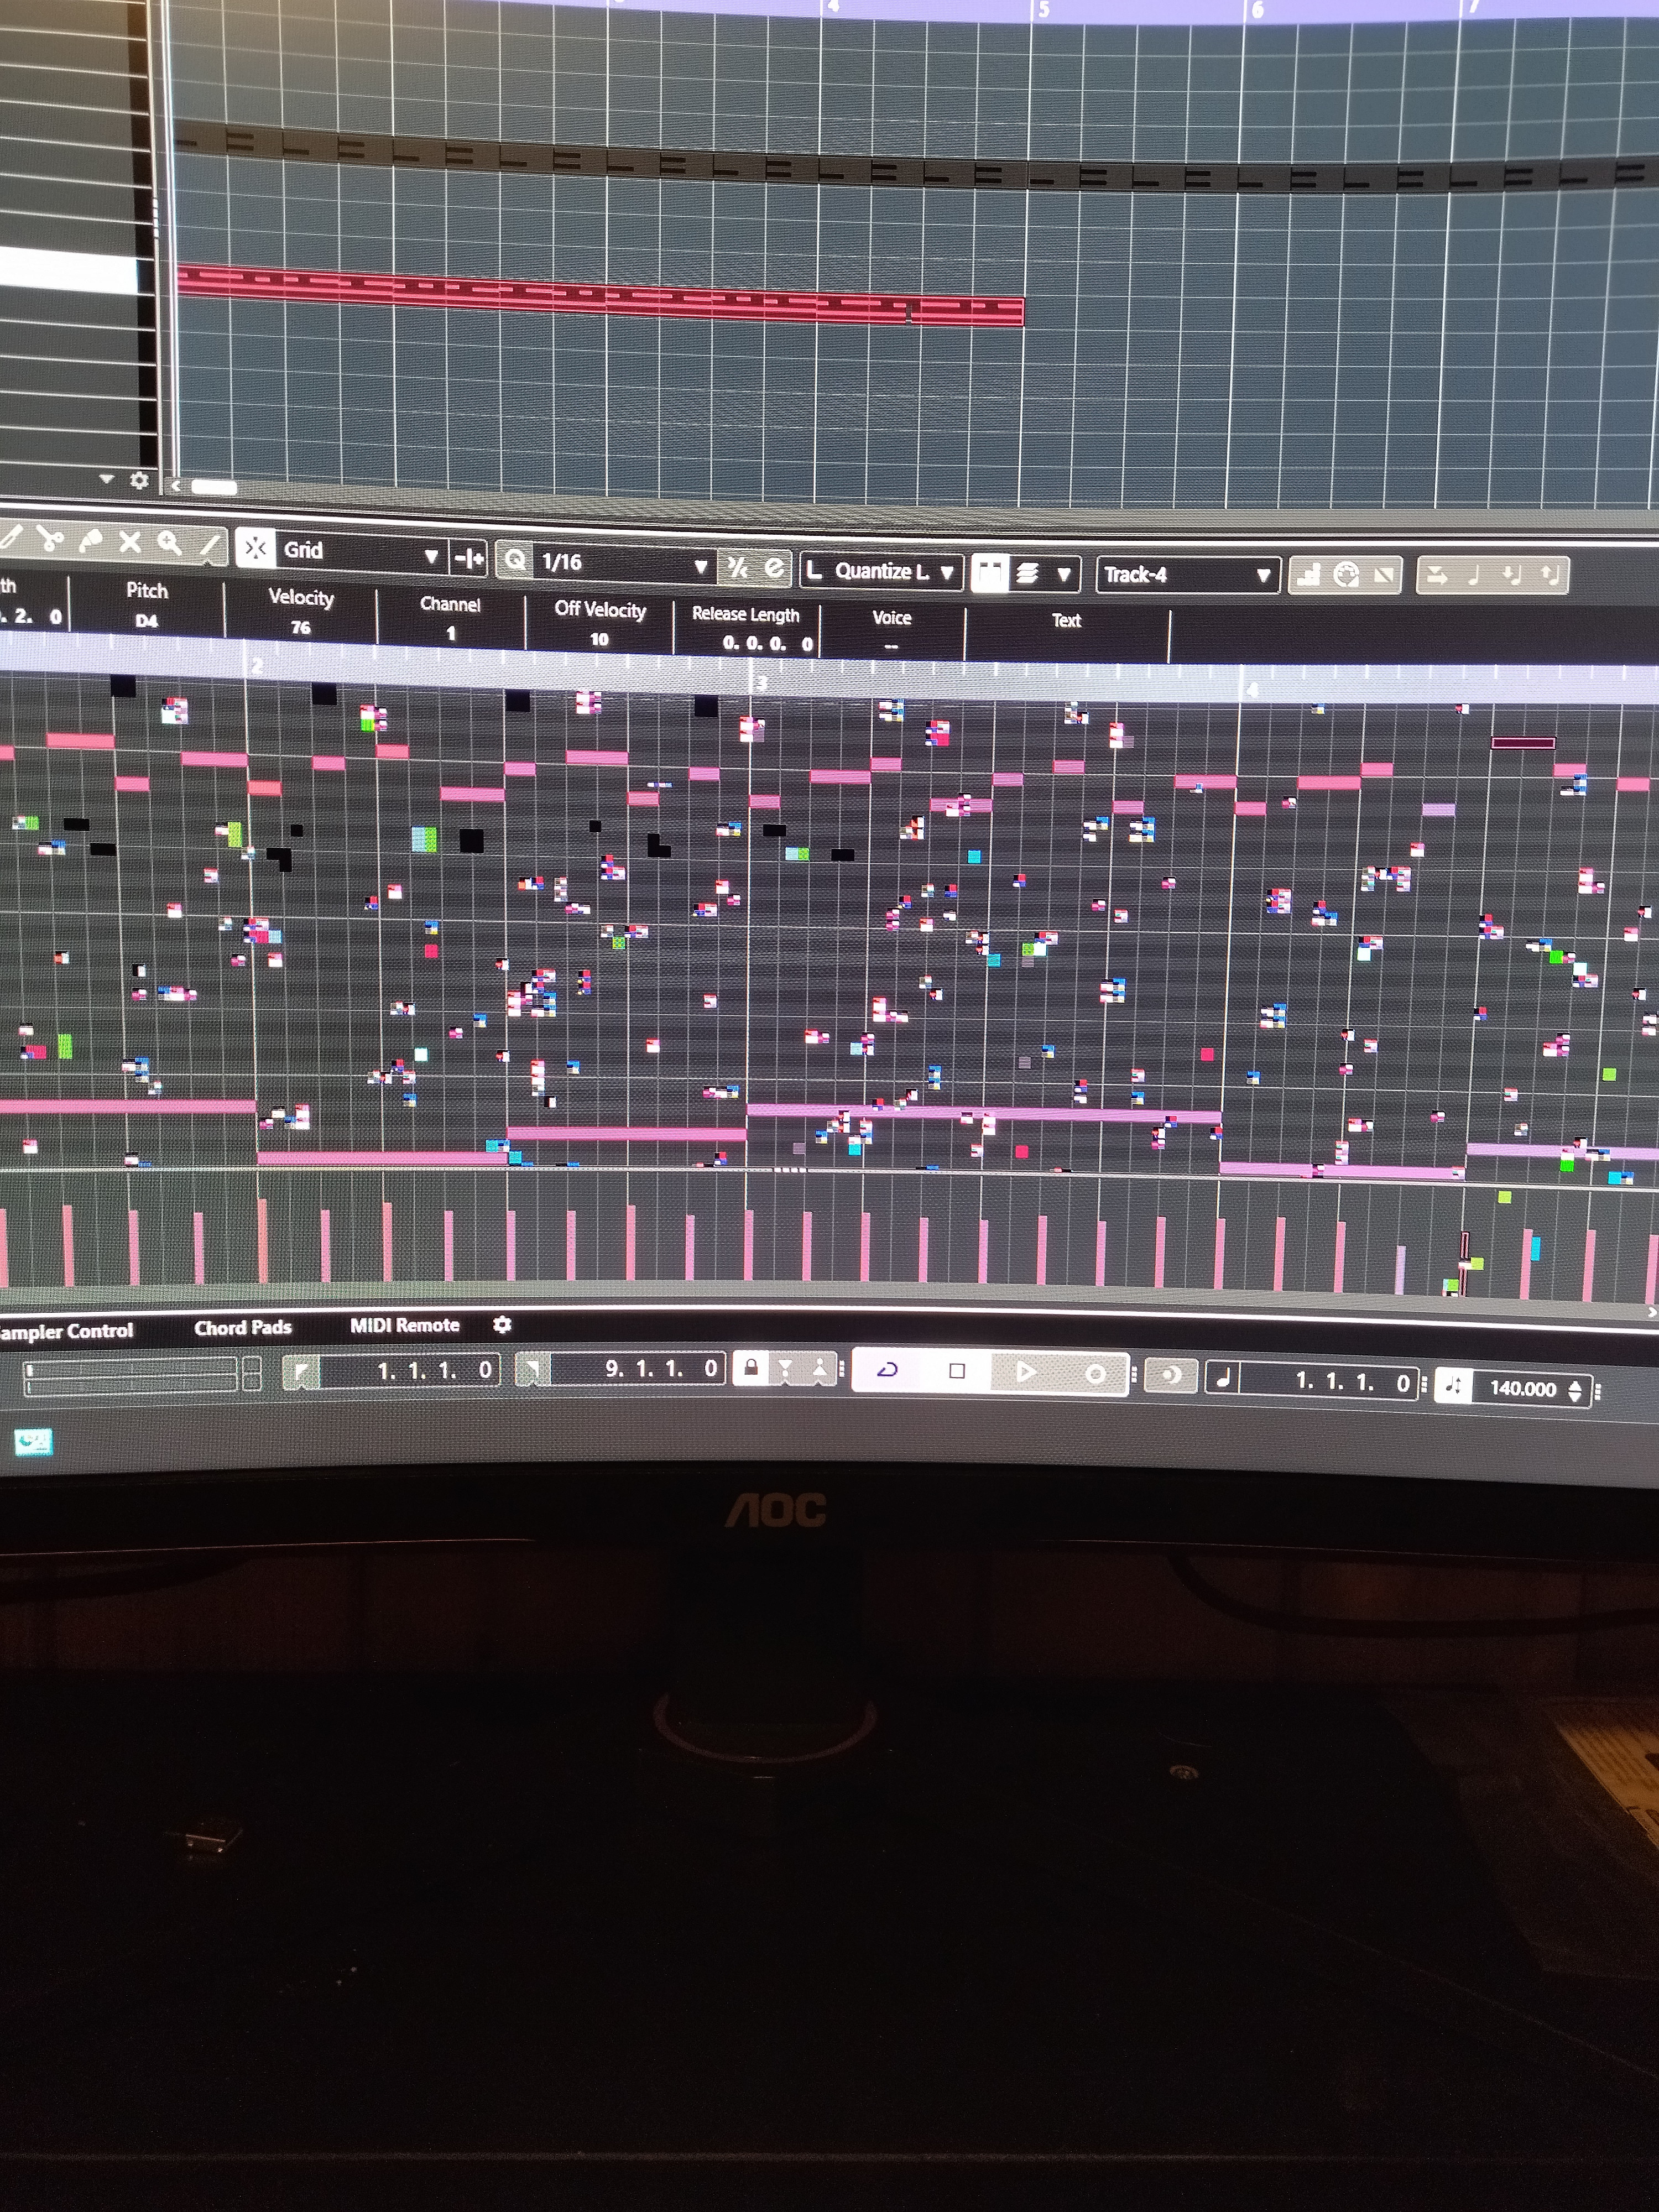Click the Quantize Q icon
The width and height of the screenshot is (1659, 2212).
(x=516, y=559)
